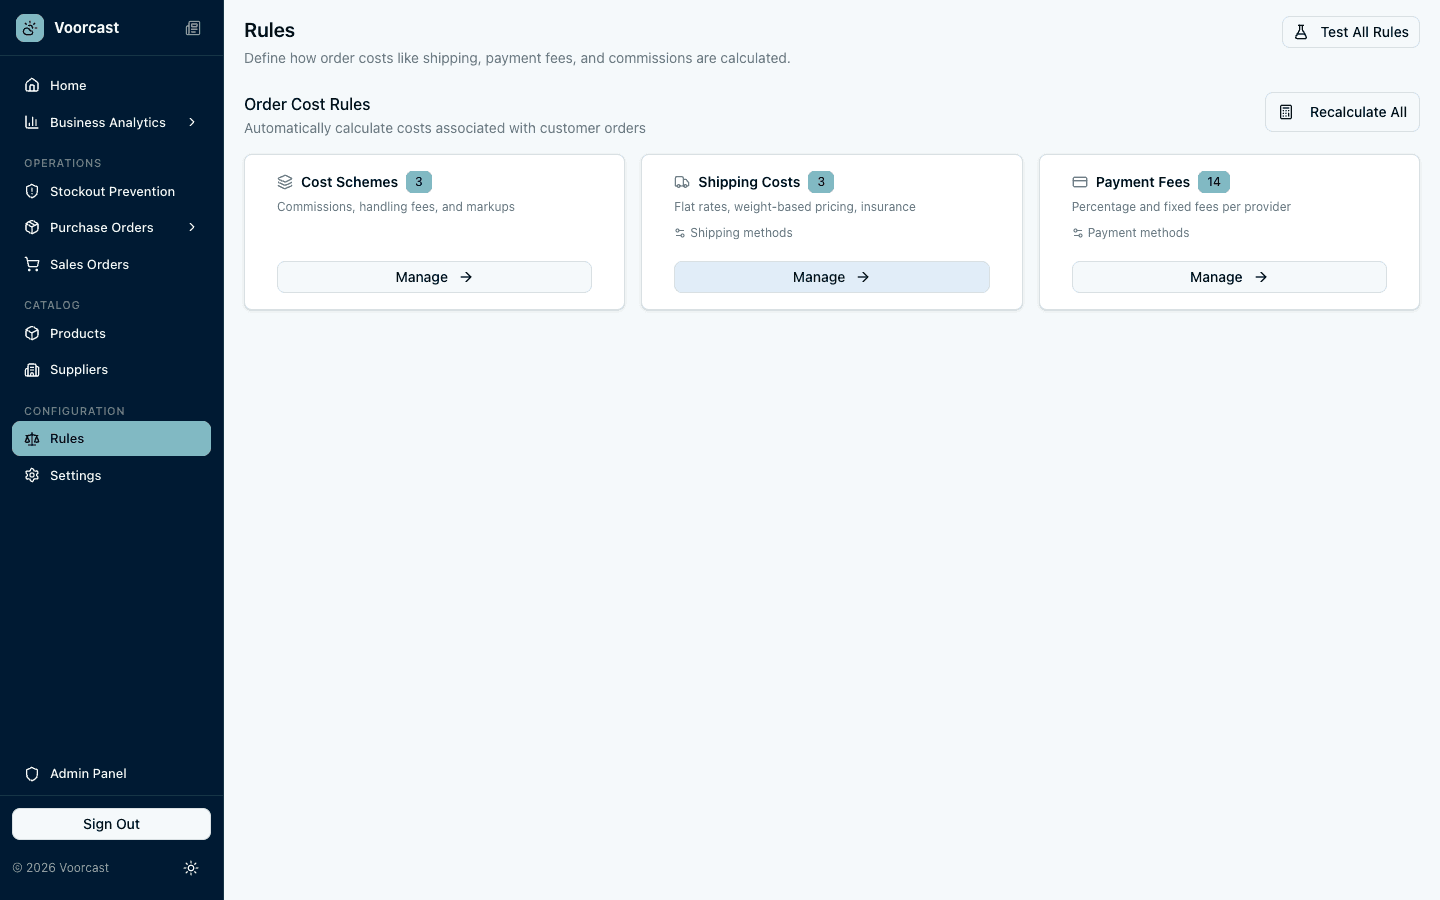Click the Settings gear icon
The image size is (1440, 900).
32,475
